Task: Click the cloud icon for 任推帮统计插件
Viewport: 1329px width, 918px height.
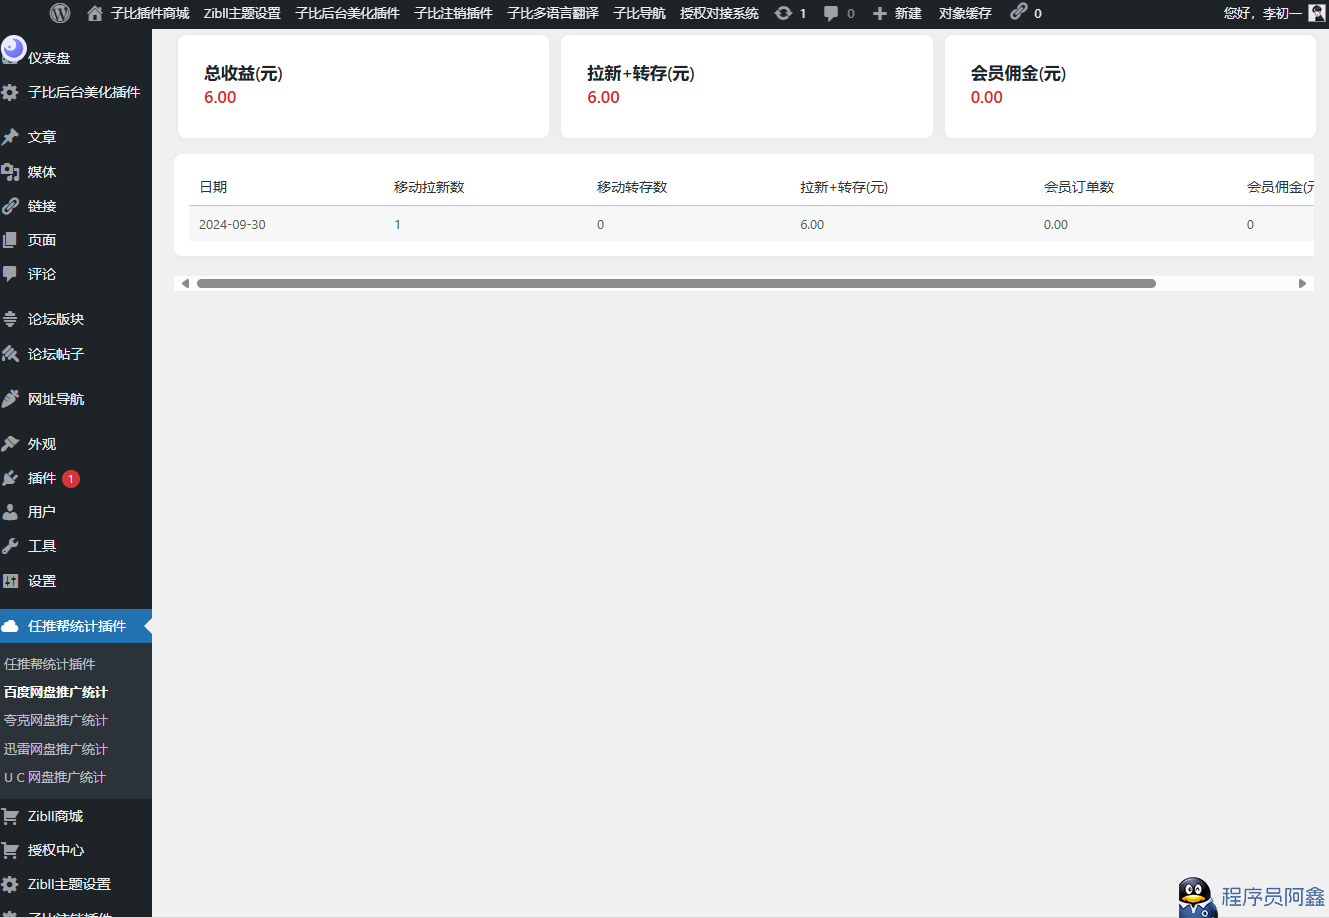Action: coord(10,626)
